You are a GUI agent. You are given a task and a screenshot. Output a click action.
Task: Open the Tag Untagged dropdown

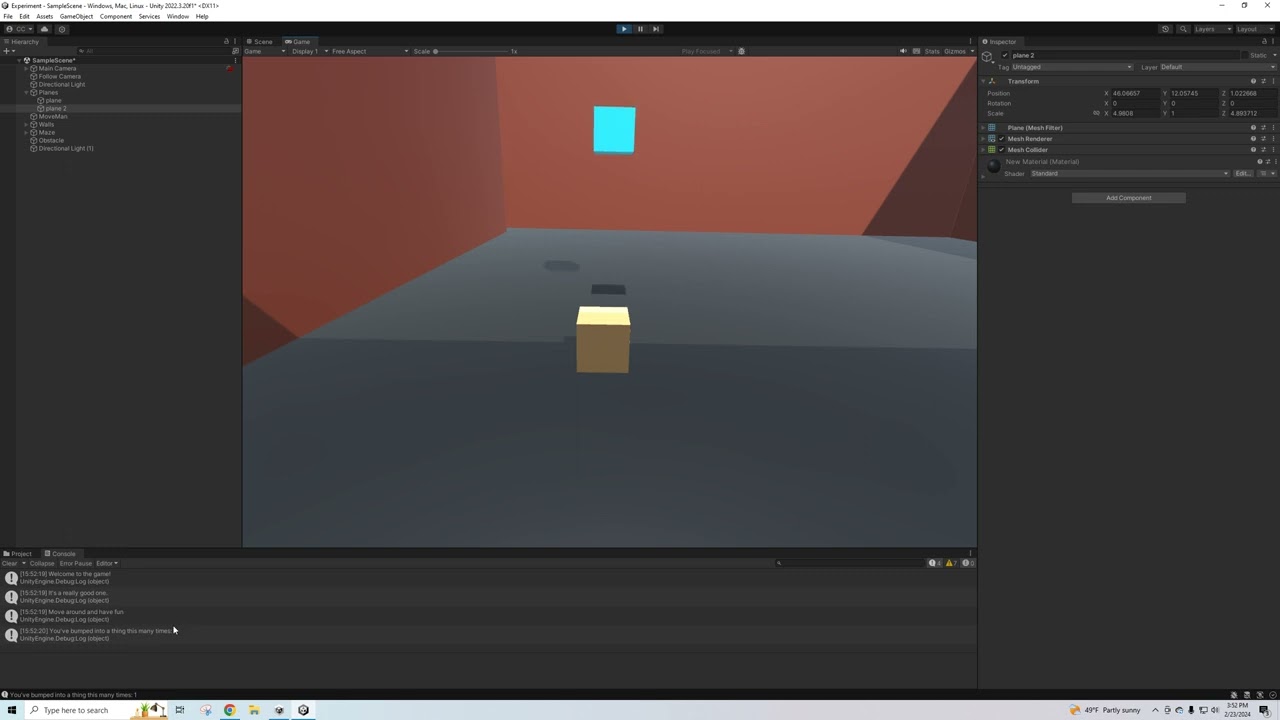click(x=1072, y=67)
